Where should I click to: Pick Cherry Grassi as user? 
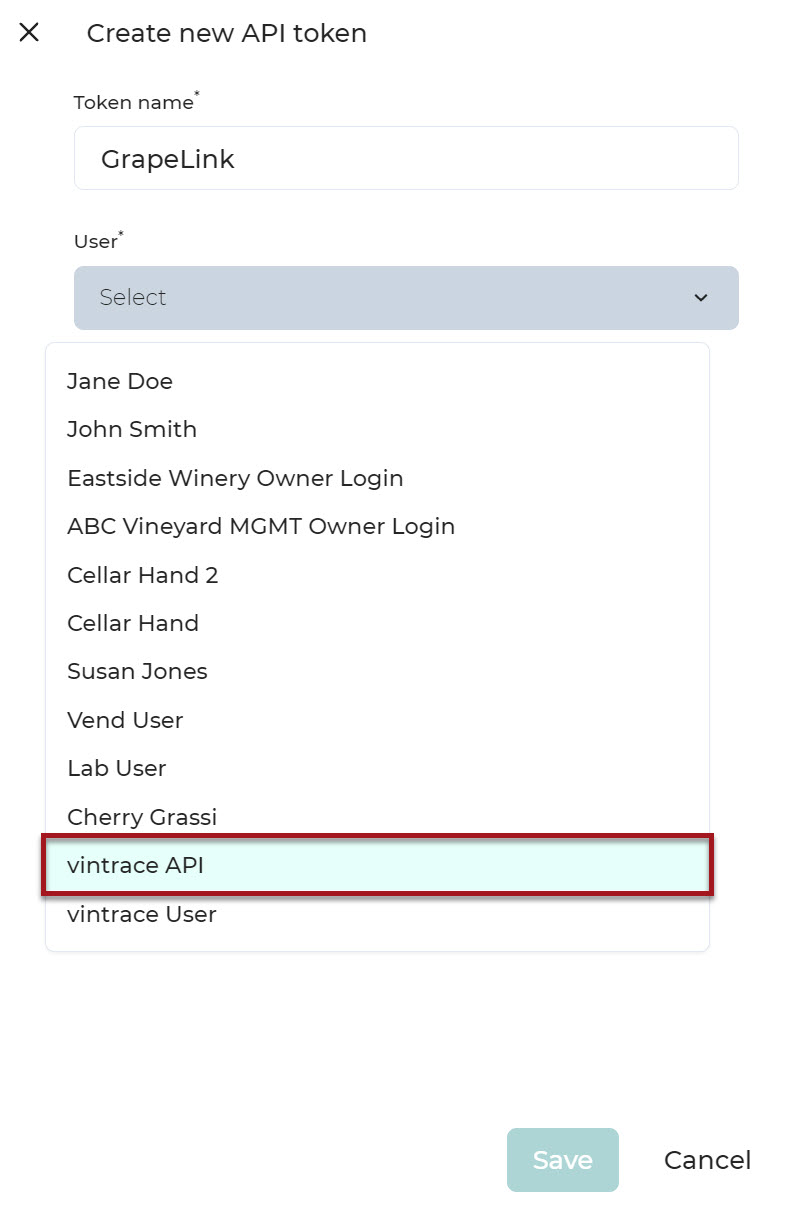(x=377, y=817)
